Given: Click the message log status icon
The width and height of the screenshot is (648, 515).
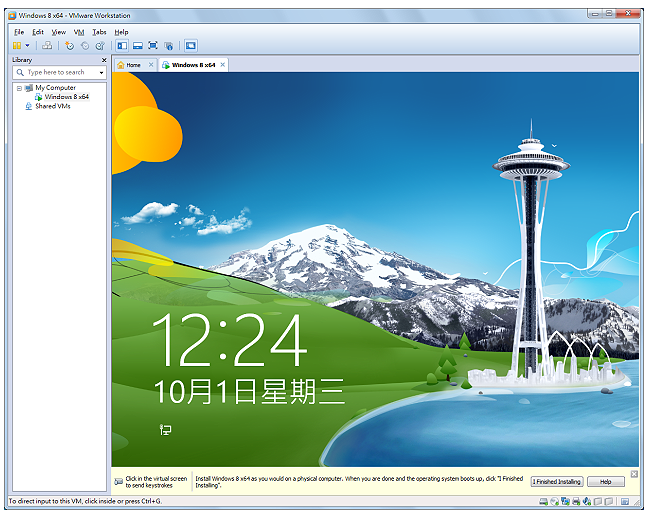Looking at the screenshot, I should (x=625, y=502).
